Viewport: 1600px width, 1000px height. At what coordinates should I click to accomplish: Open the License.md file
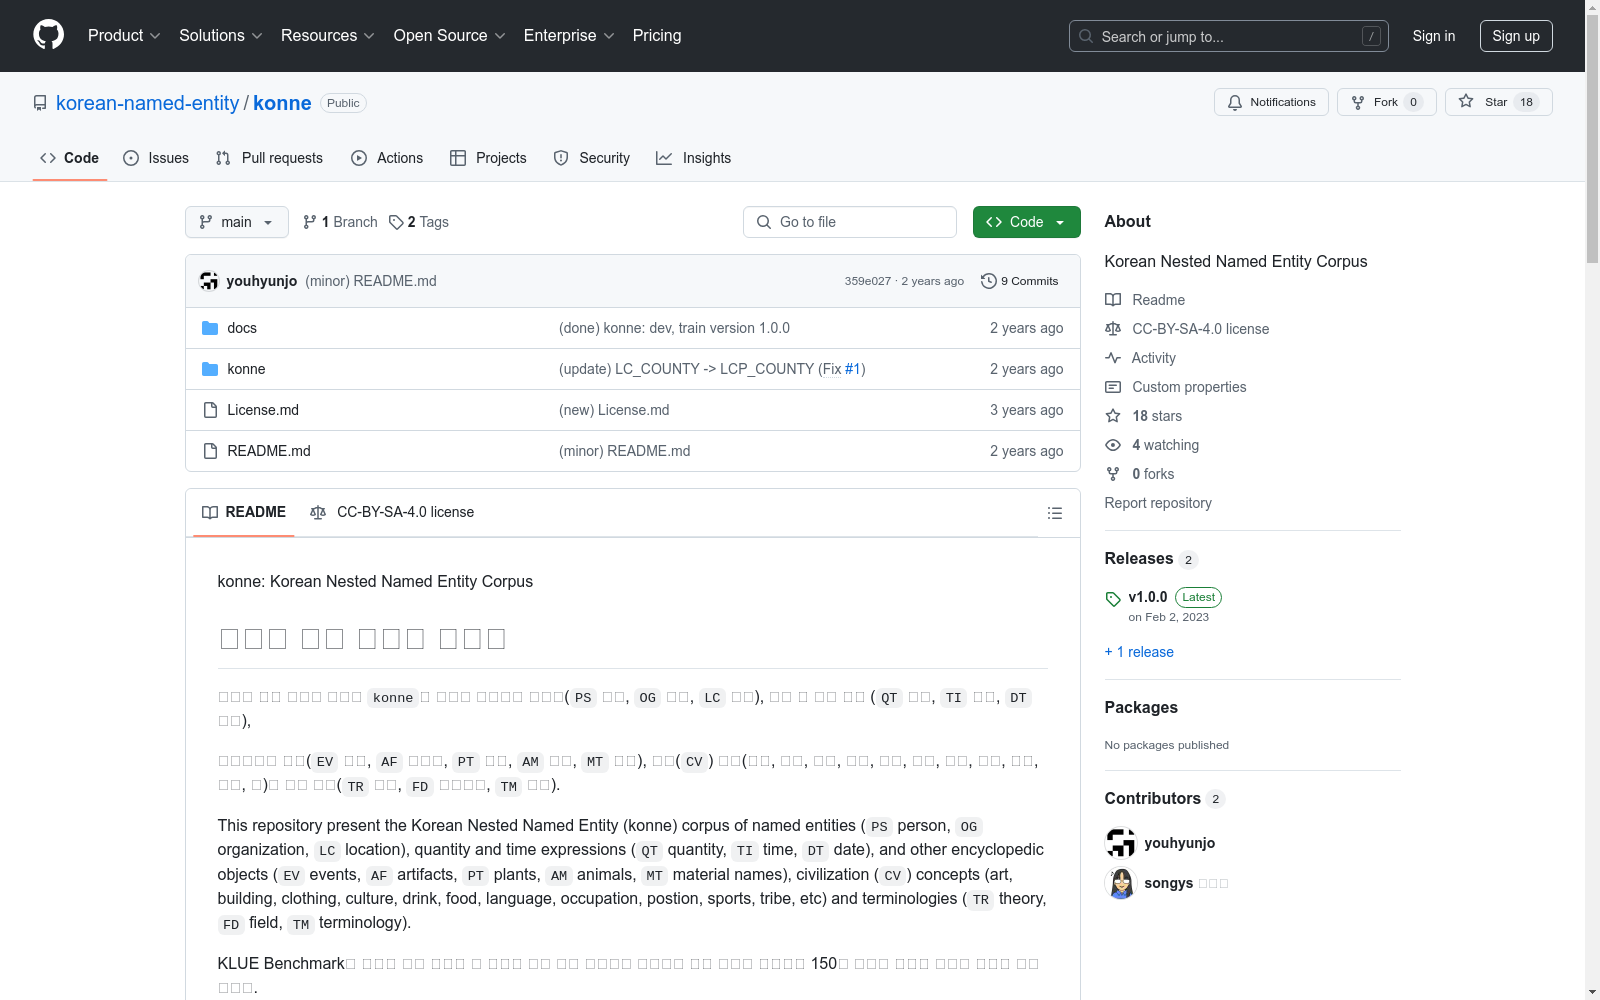(263, 410)
